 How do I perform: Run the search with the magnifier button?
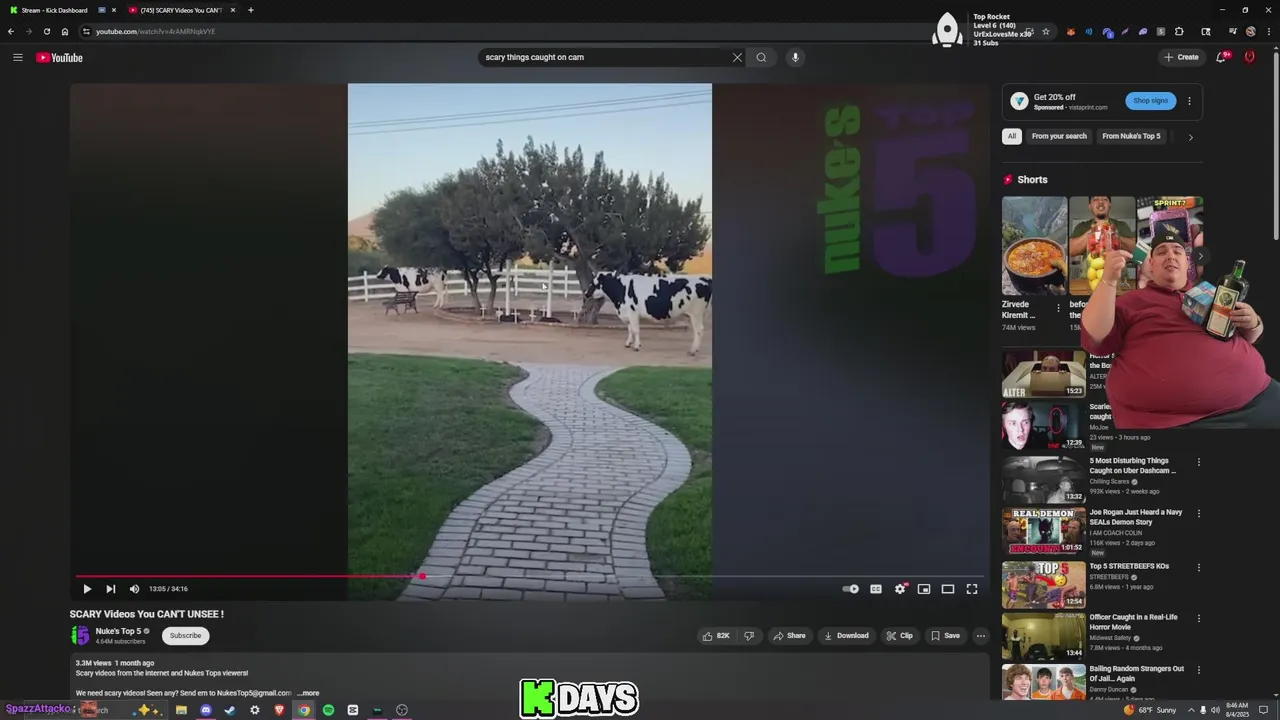[761, 57]
